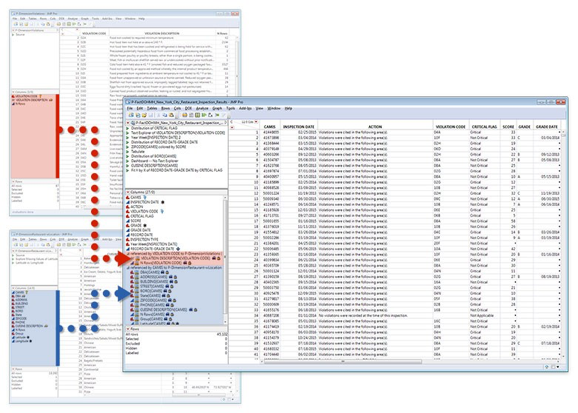Open the Columns panel red triangle menu in front window
This screenshot has width=578, height=413.
tap(128, 192)
